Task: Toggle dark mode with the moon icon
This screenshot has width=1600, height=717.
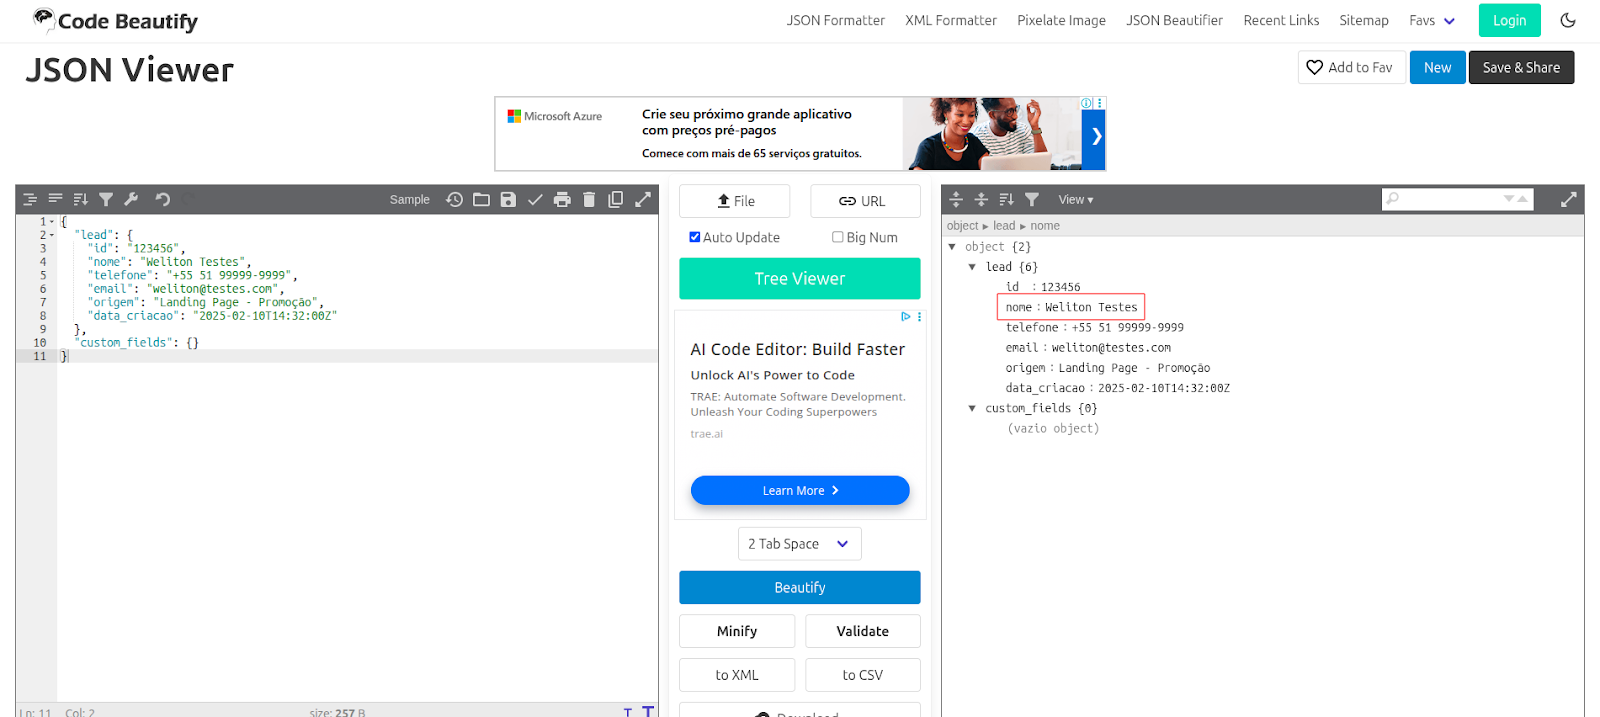Action: (1568, 20)
